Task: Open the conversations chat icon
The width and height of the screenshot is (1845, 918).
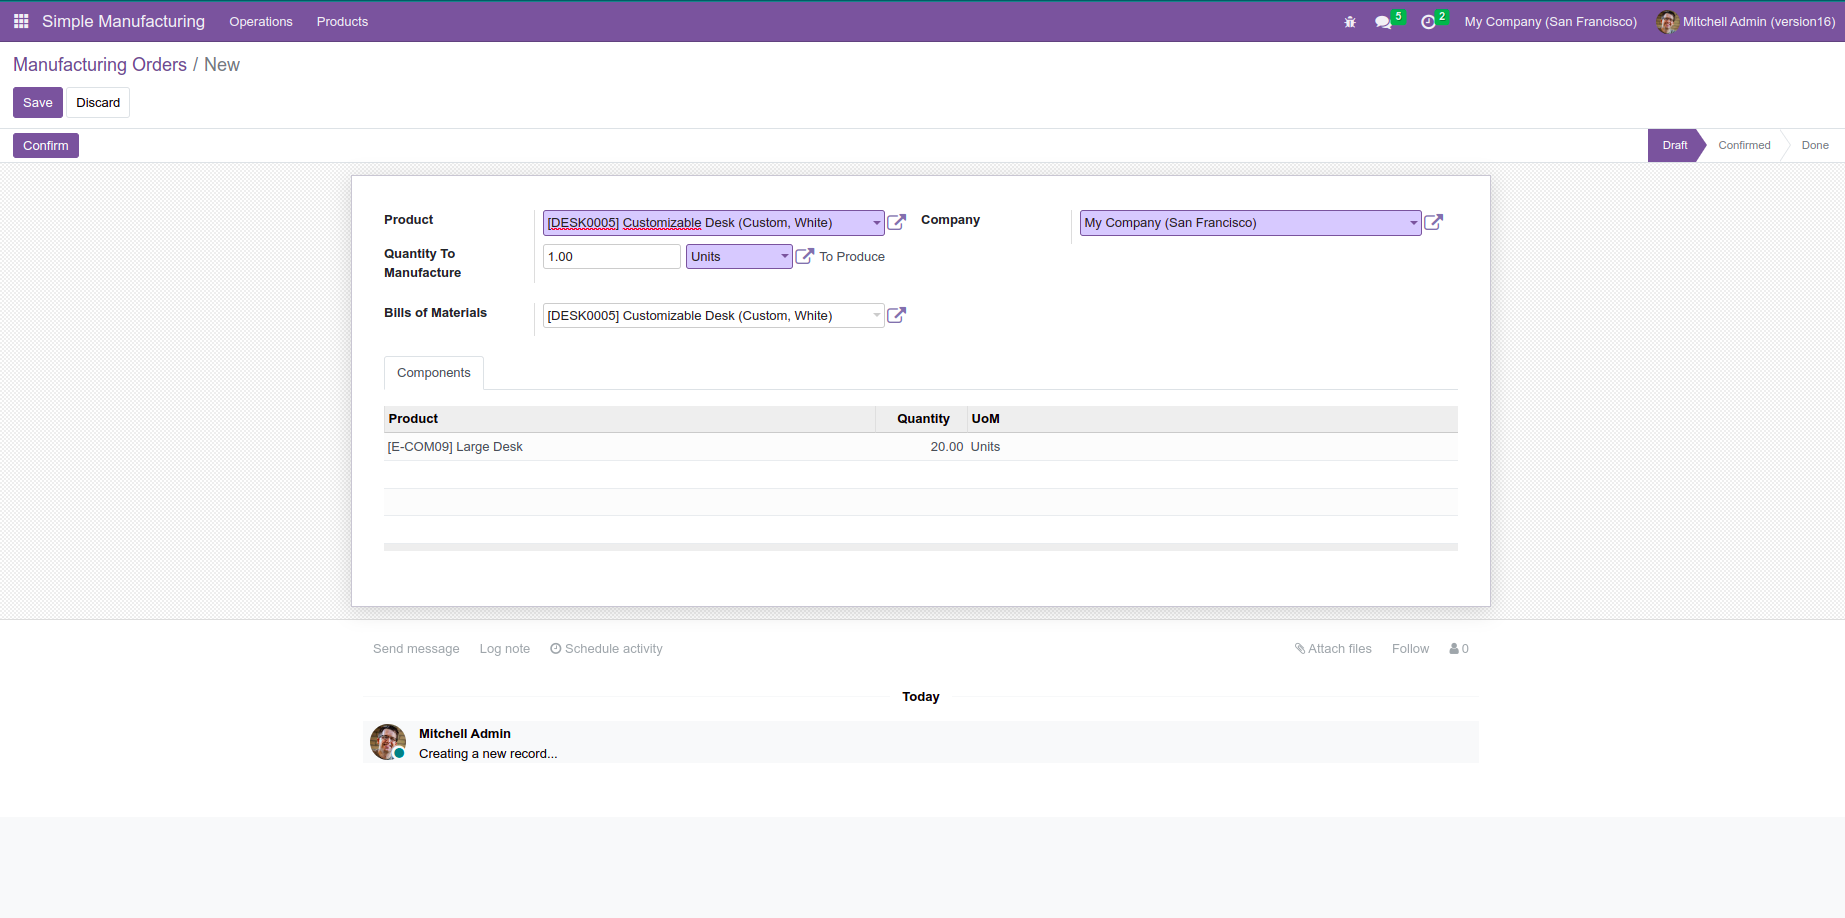Action: click(x=1383, y=22)
